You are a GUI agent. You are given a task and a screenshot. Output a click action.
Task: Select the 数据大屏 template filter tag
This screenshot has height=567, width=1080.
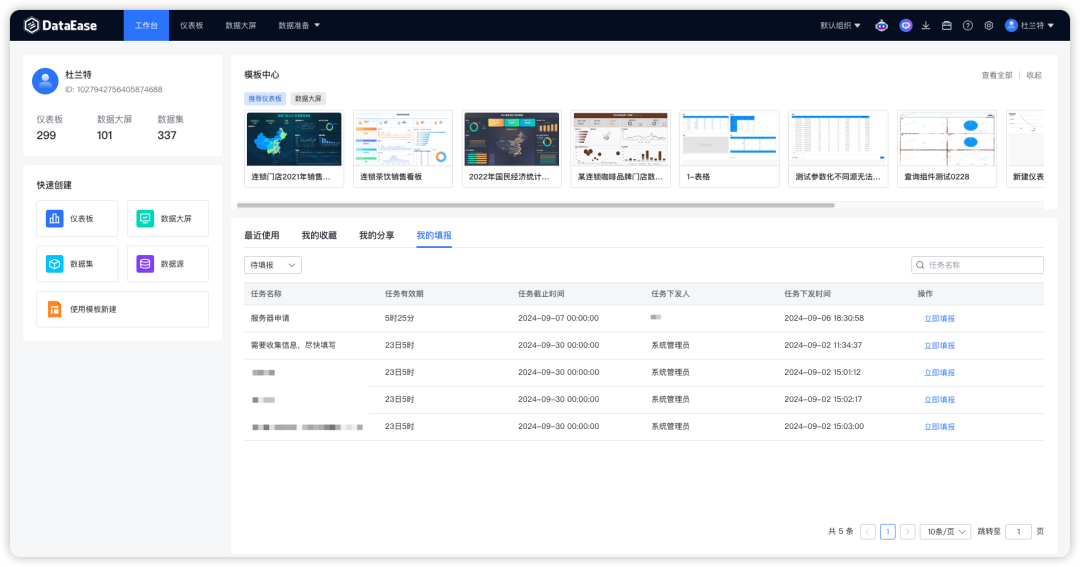[x=308, y=99]
